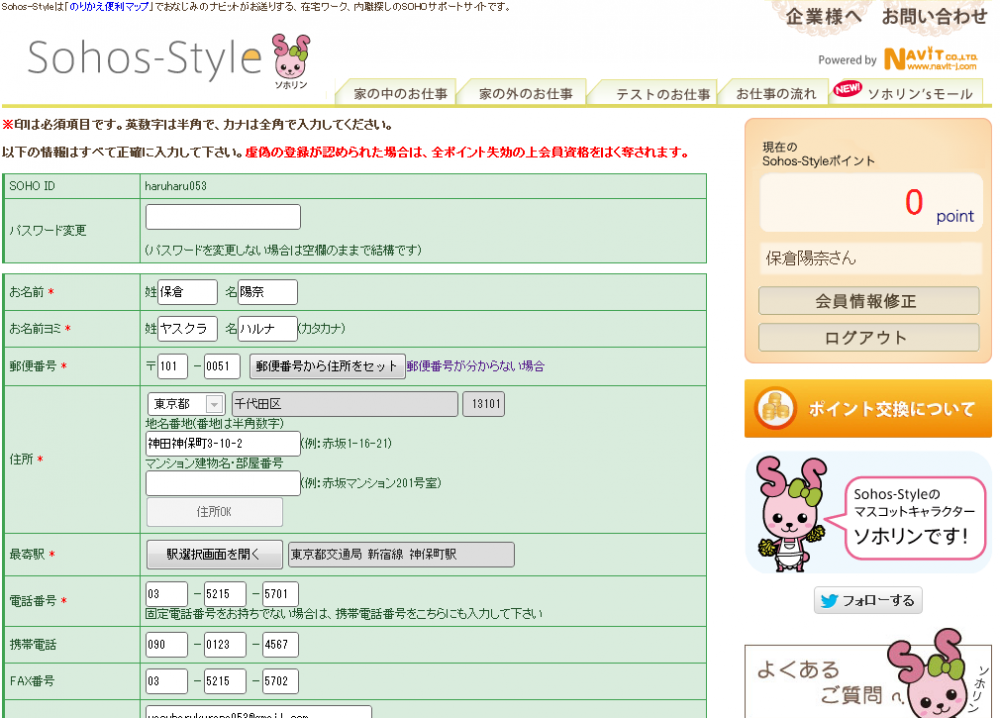1000x718 pixels.
Task: Click the 住所OK button
Action: [x=214, y=512]
